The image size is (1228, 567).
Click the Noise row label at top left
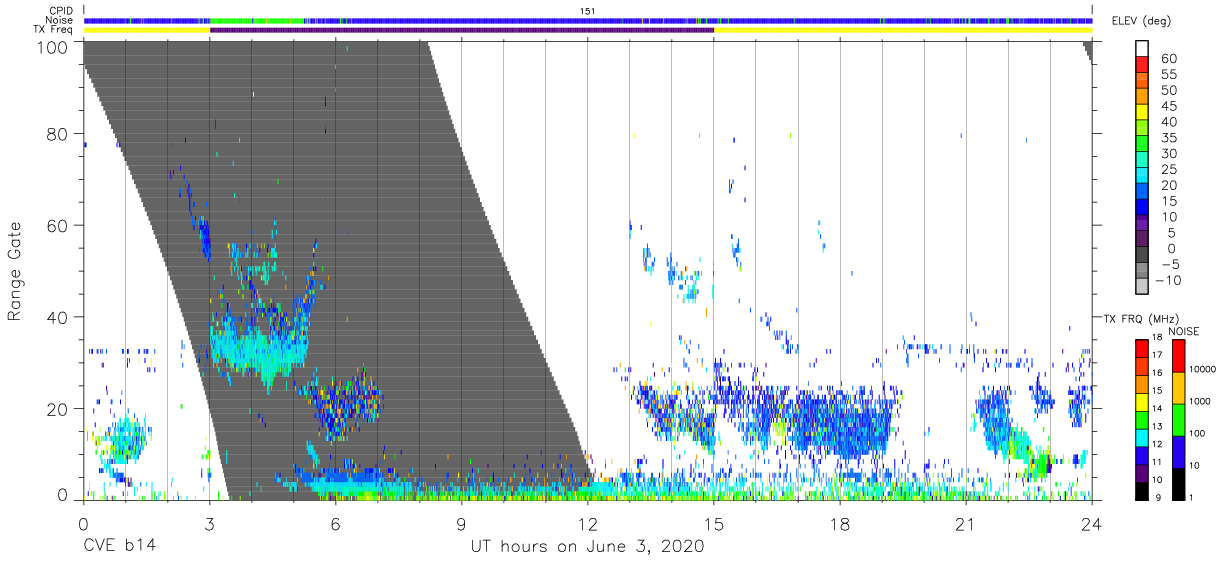point(61,20)
